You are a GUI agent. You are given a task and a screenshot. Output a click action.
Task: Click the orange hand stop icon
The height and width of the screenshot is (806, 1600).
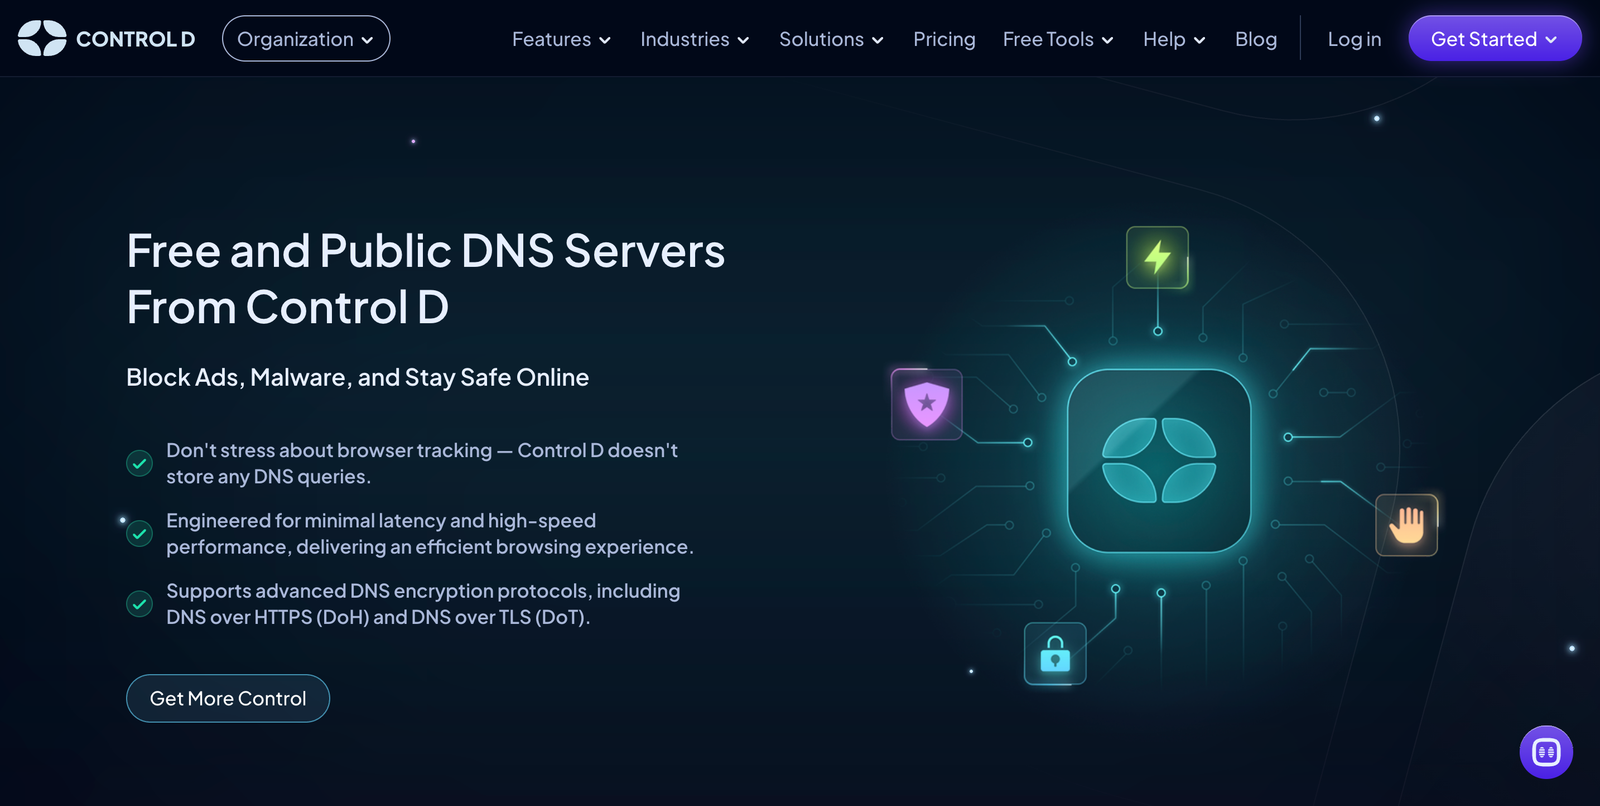(1407, 525)
